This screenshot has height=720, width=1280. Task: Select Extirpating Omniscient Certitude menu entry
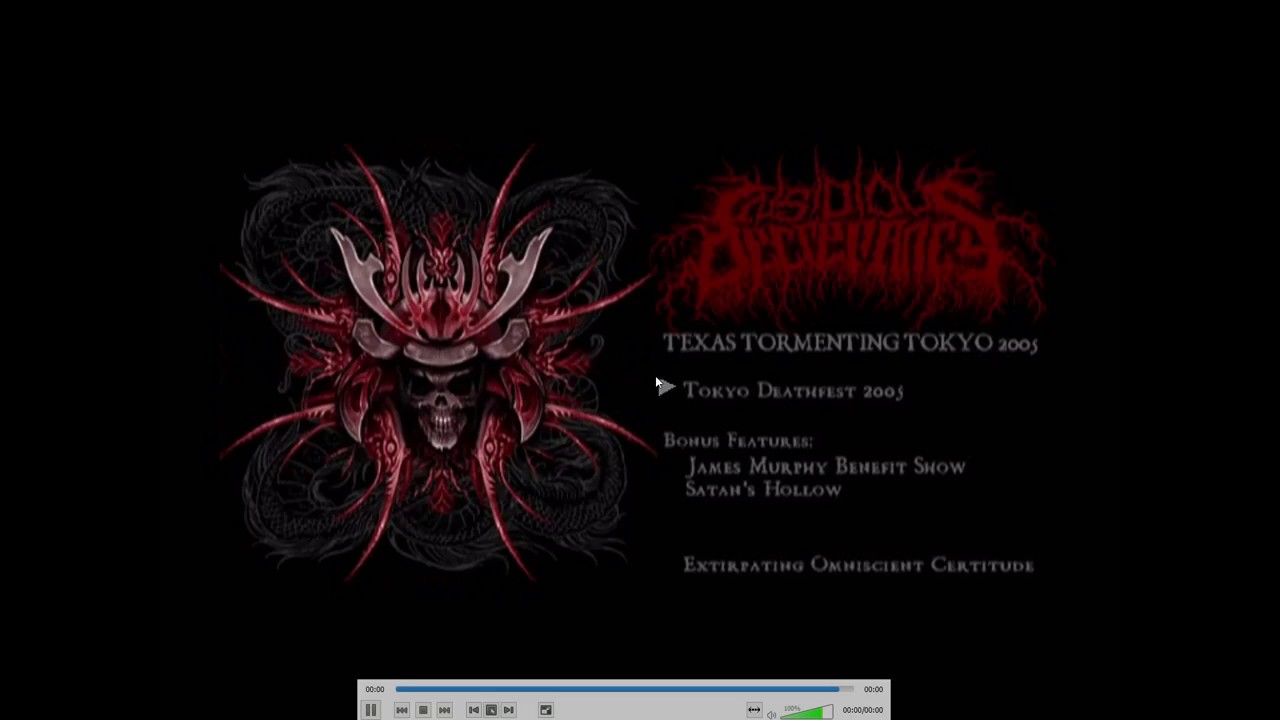pyautogui.click(x=858, y=565)
